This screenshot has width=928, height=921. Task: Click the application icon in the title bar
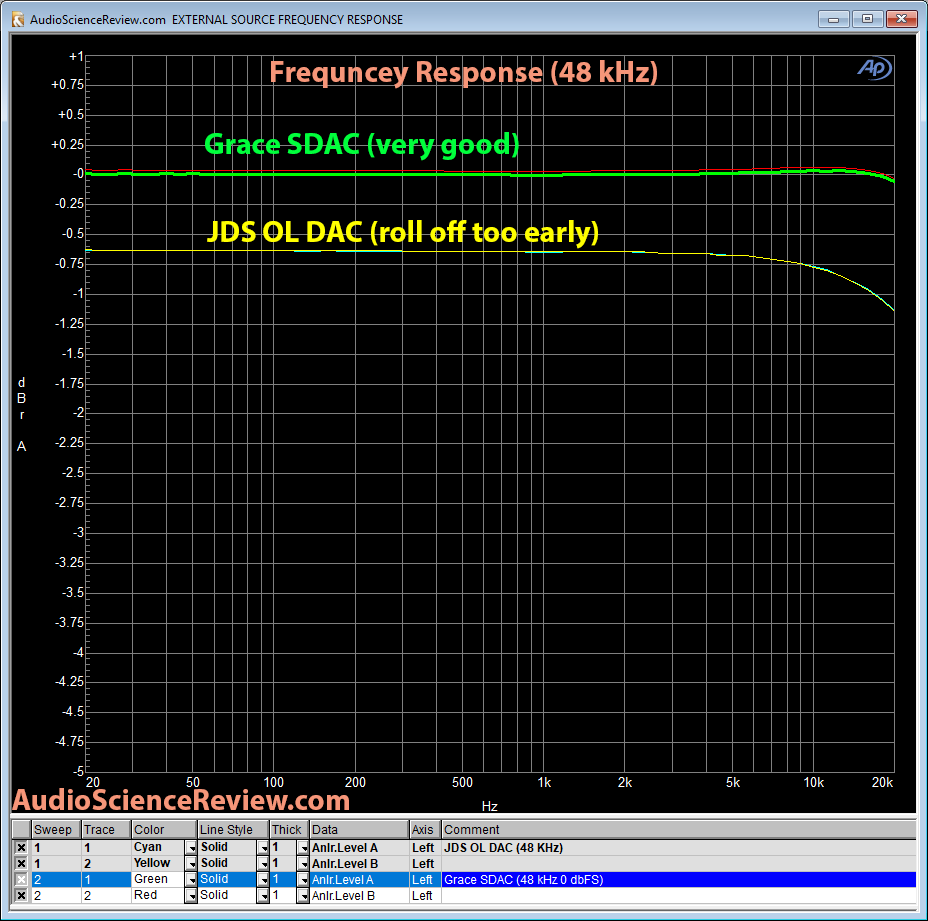(18, 20)
